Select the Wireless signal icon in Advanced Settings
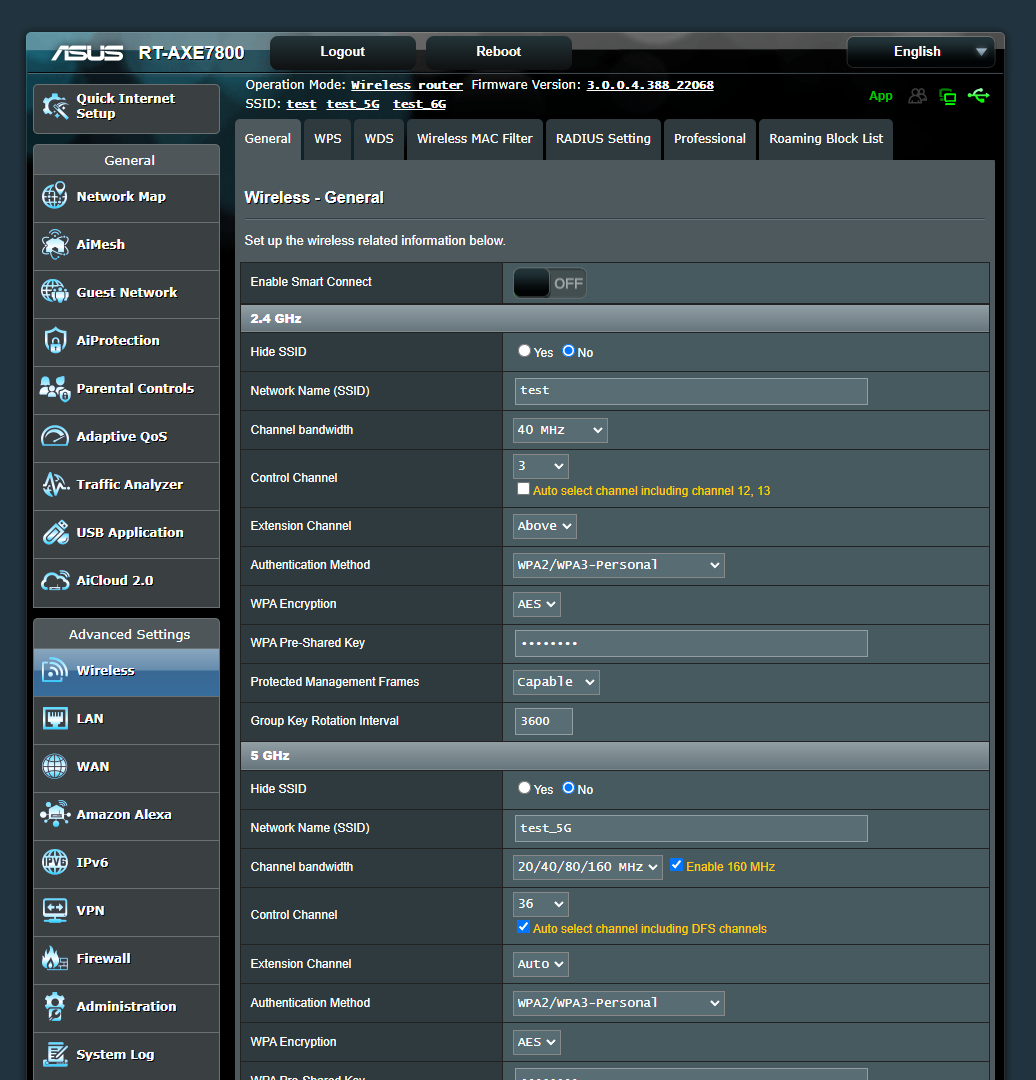Image resolution: width=1036 pixels, height=1080 pixels. click(55, 670)
